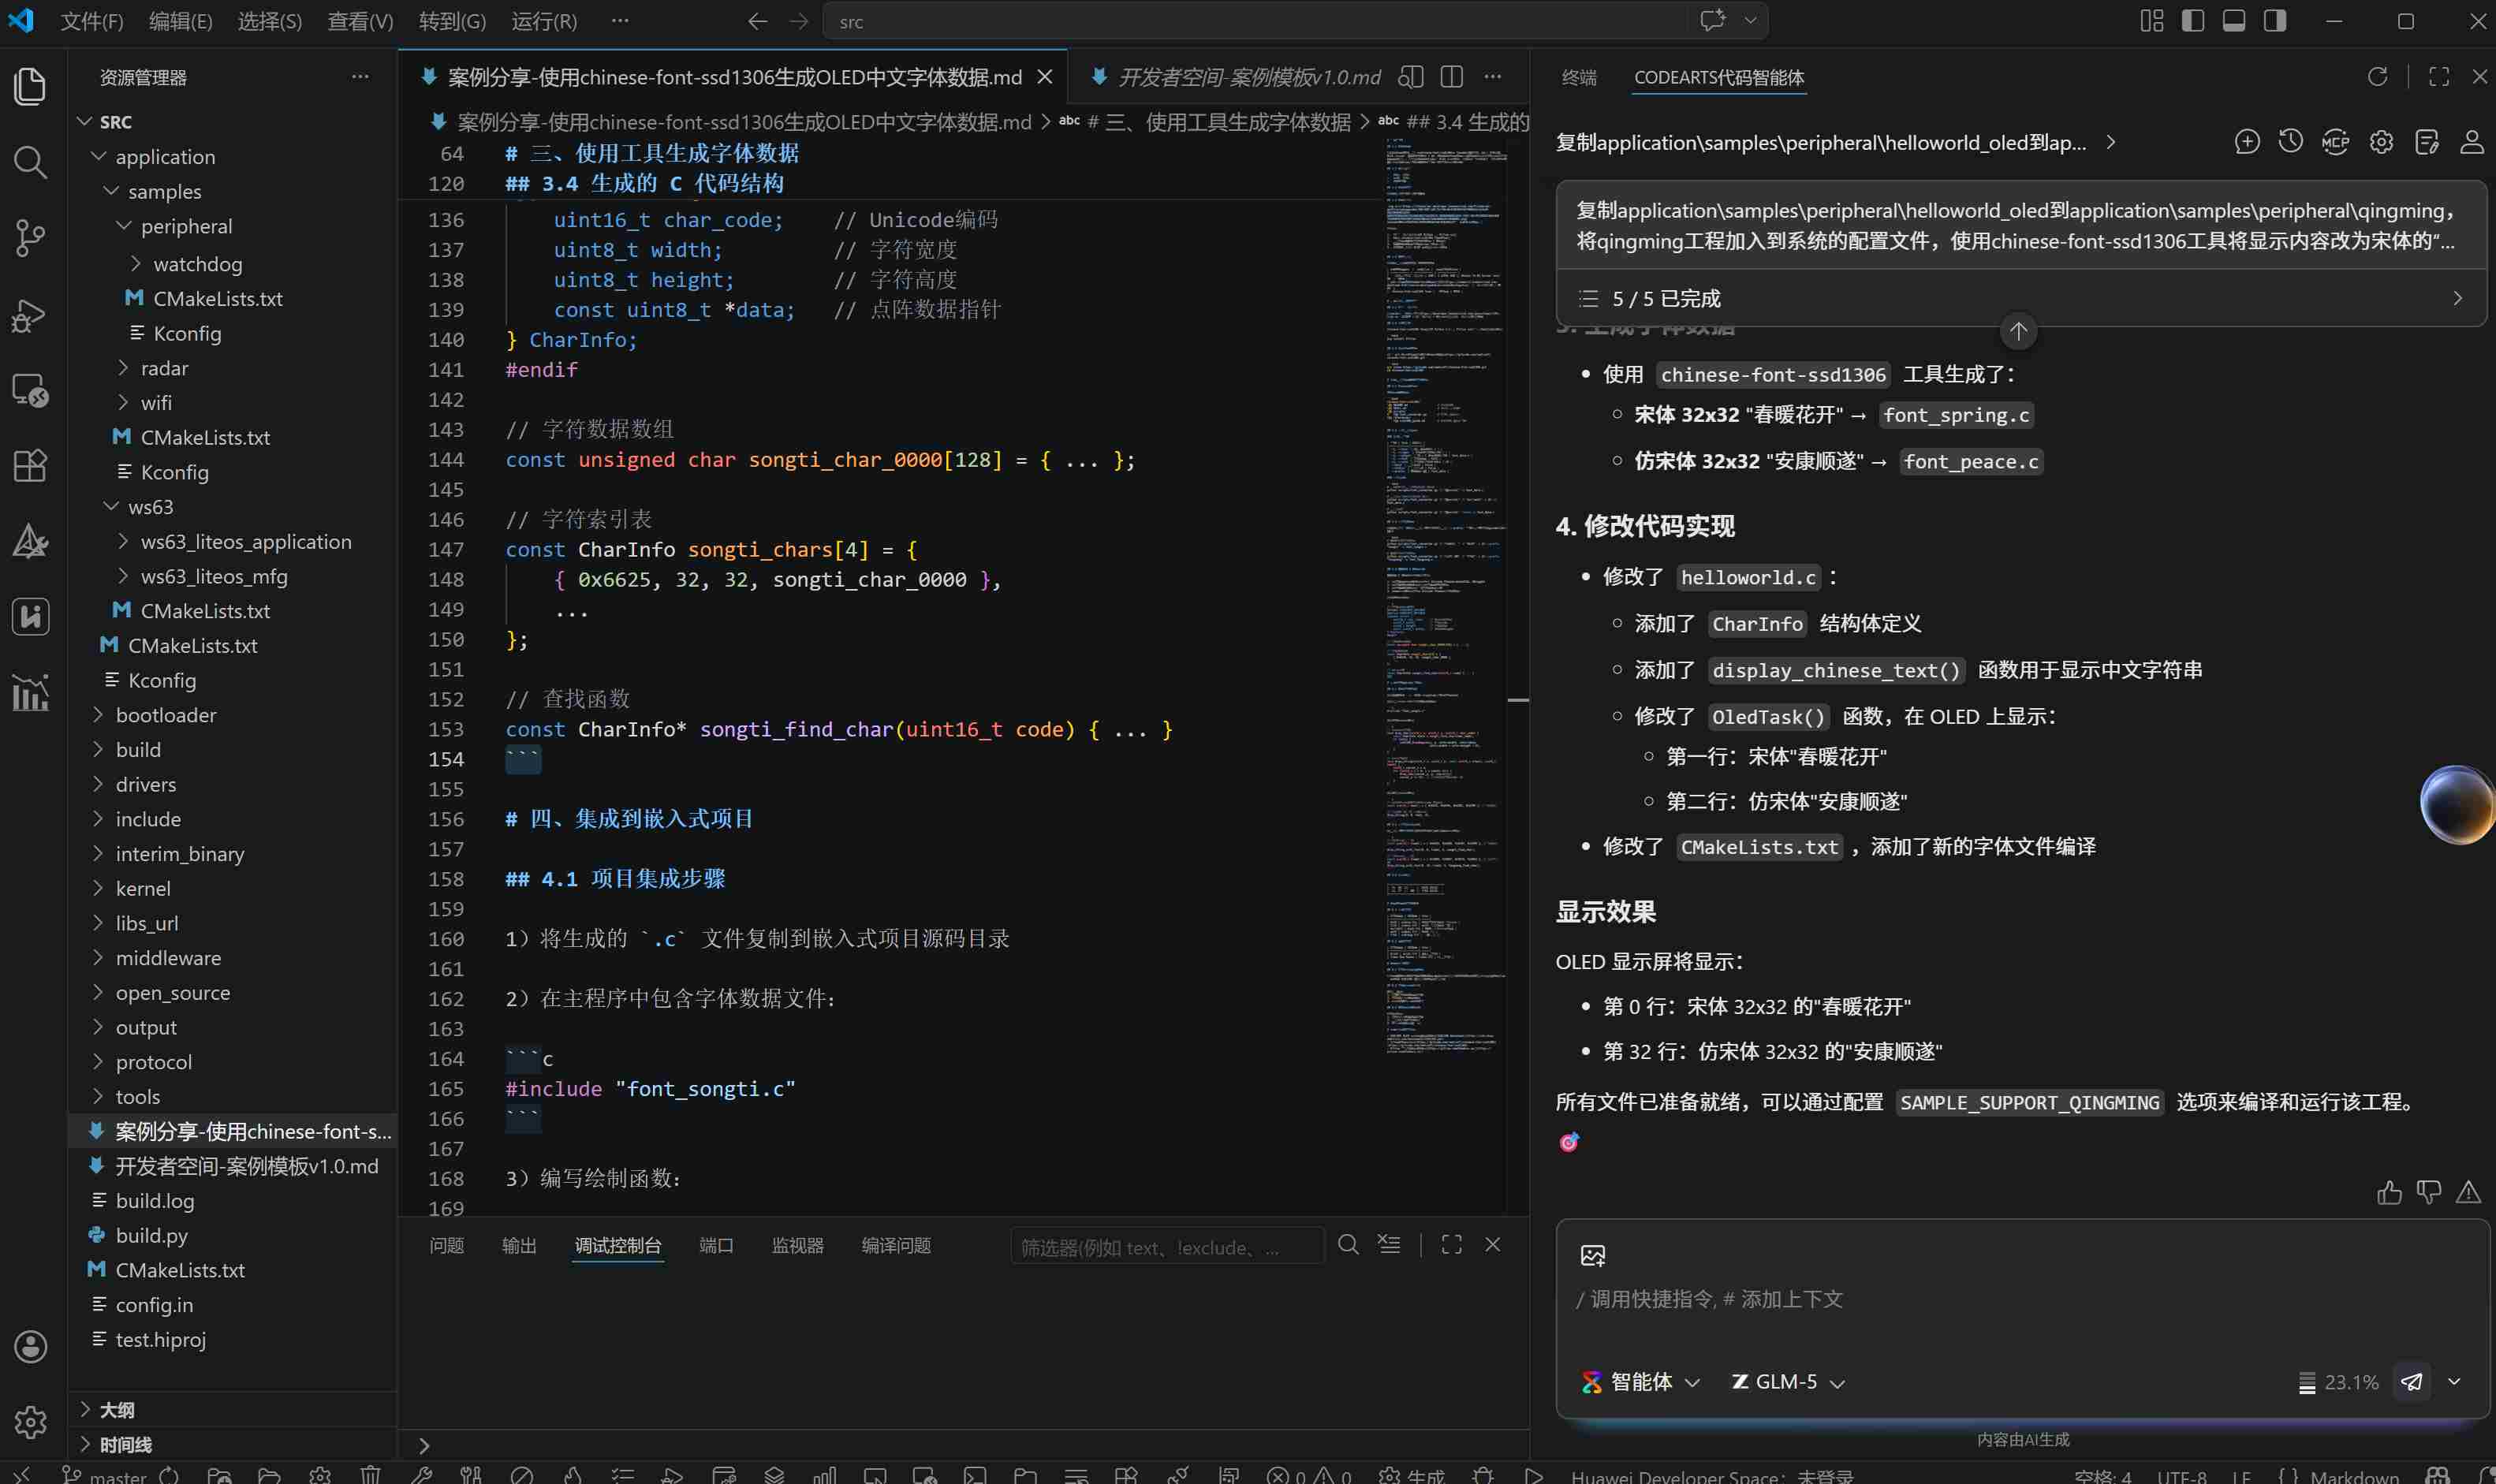Image resolution: width=2496 pixels, height=1484 pixels.
Task: Collapse the peripheral folder
Action: coord(186,226)
